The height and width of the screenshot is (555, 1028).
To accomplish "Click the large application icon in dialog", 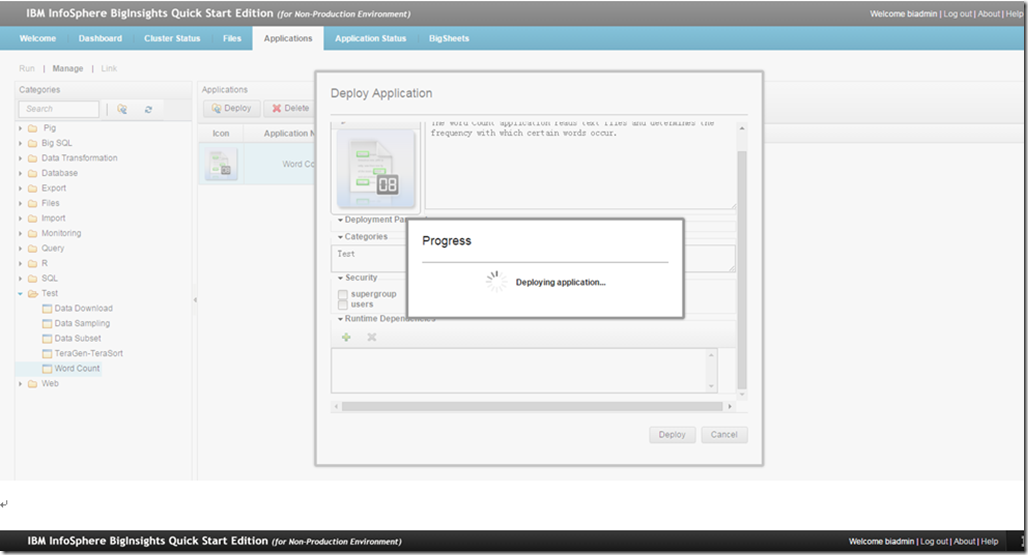I will tap(376, 169).
